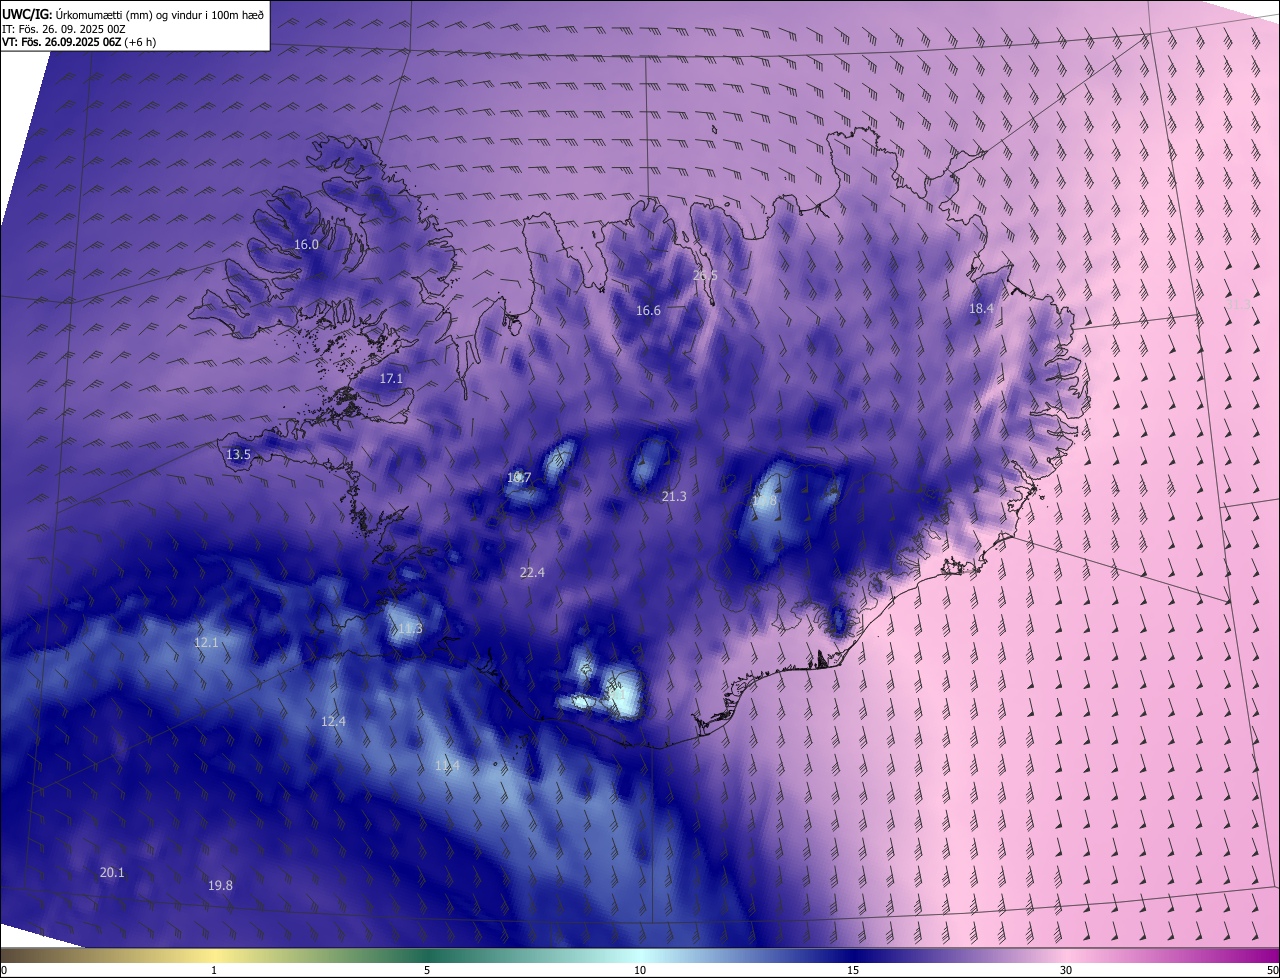Click the 11.3 value on the southwest peninsula
This screenshot has height=978, width=1280.
pyautogui.click(x=410, y=629)
